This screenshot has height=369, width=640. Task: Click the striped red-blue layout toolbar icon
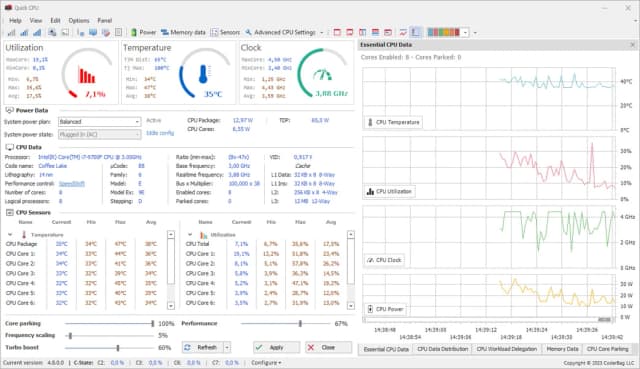pos(376,32)
